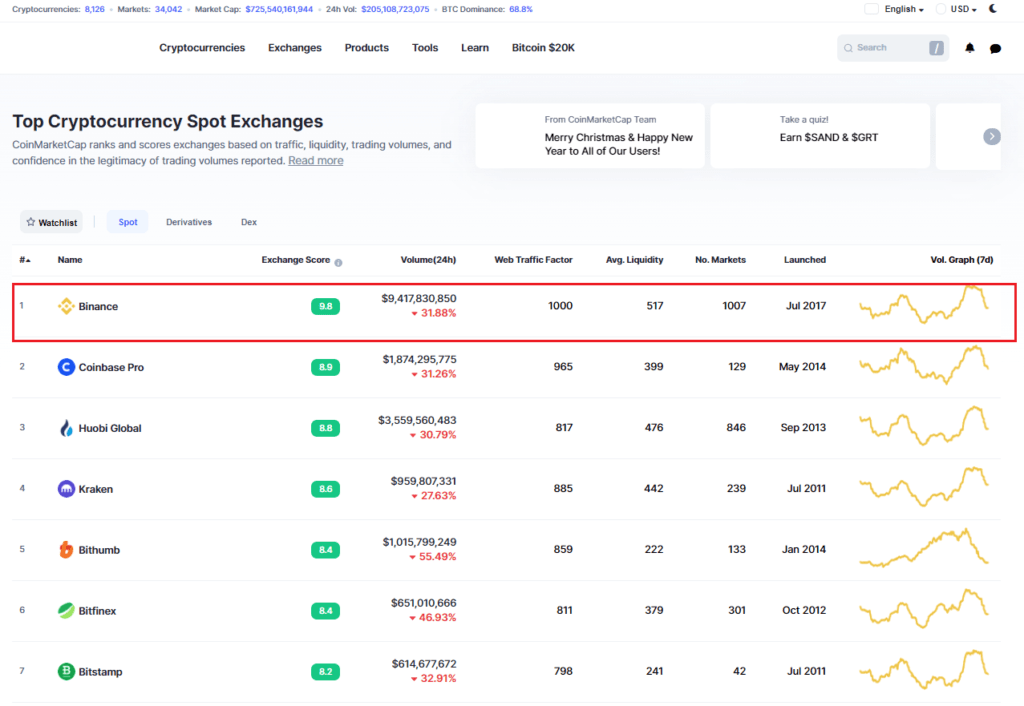The image size is (1024, 706).
Task: Open the Binance exchange name link
Action: (x=98, y=306)
